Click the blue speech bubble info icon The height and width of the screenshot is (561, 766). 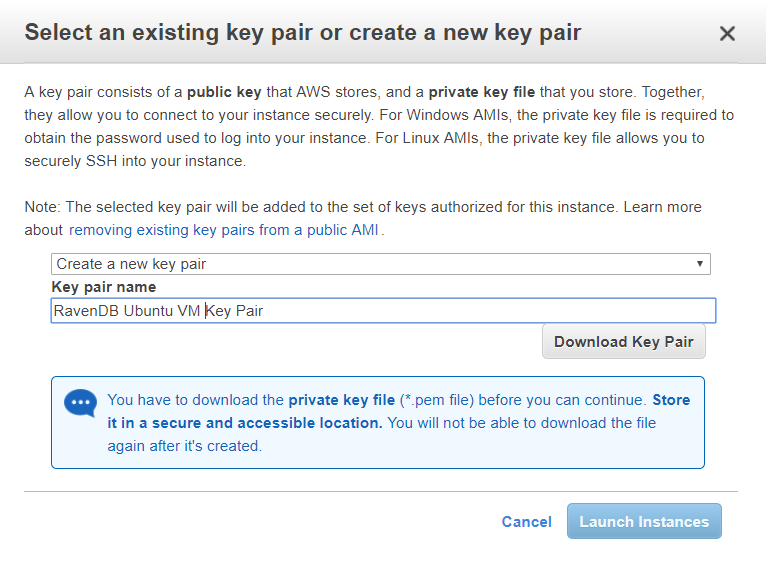pyautogui.click(x=80, y=403)
